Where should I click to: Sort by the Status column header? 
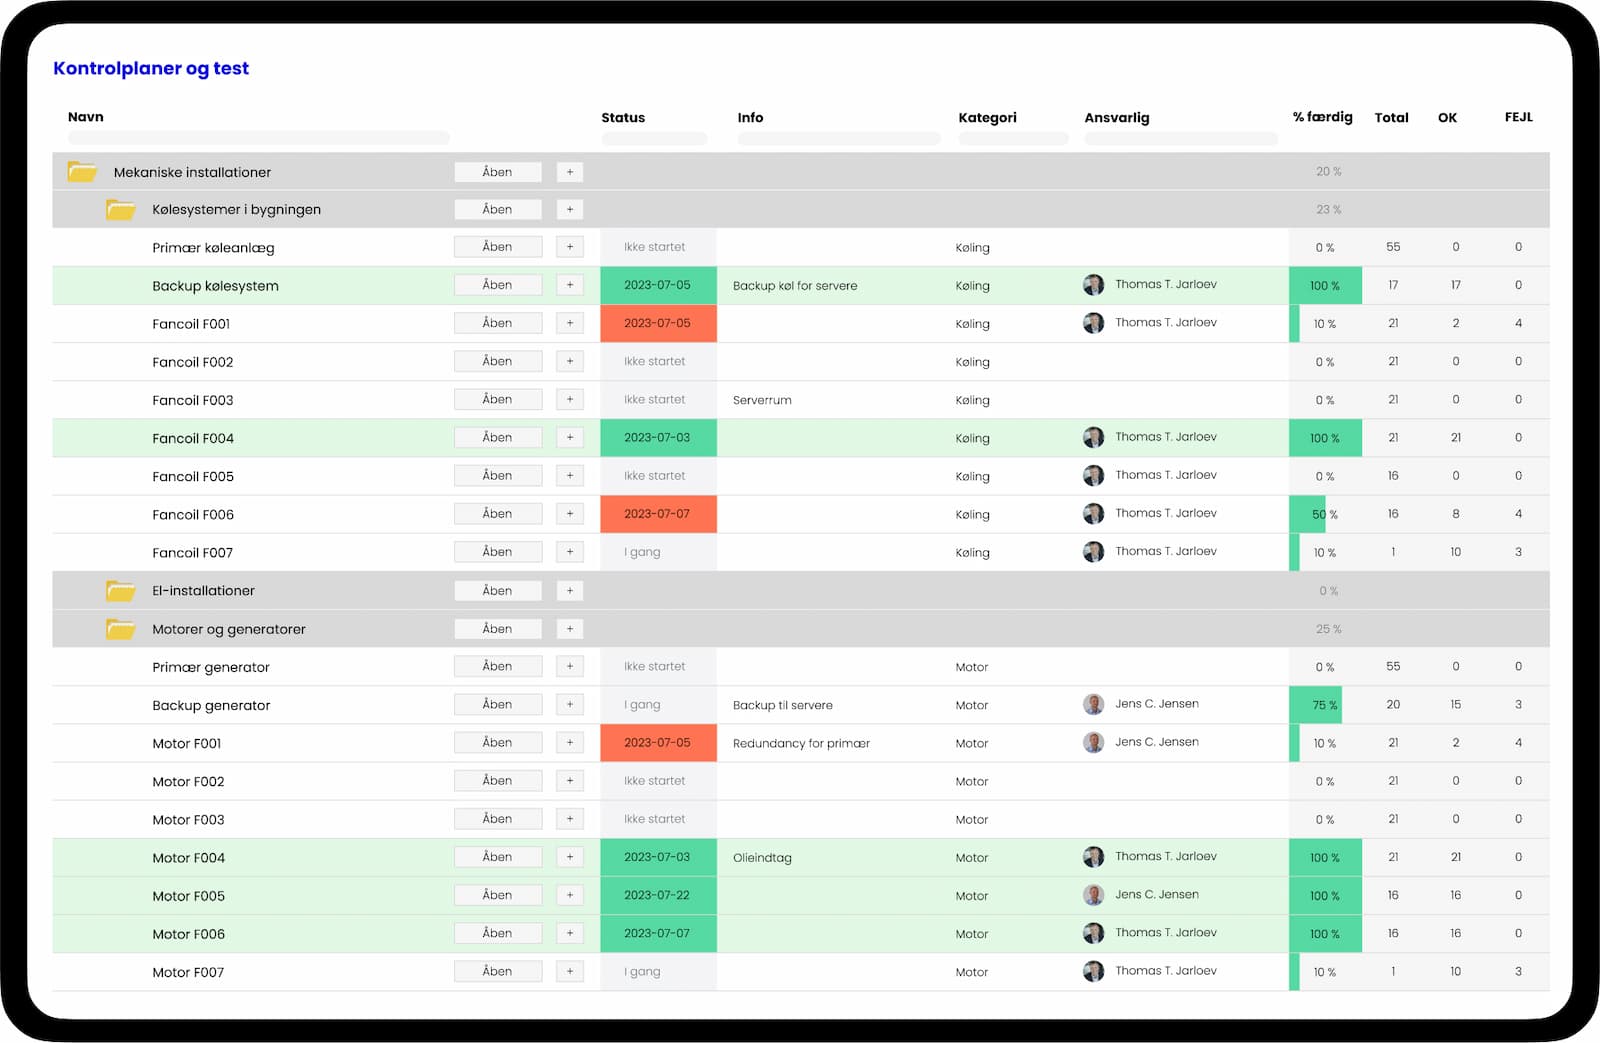click(623, 117)
